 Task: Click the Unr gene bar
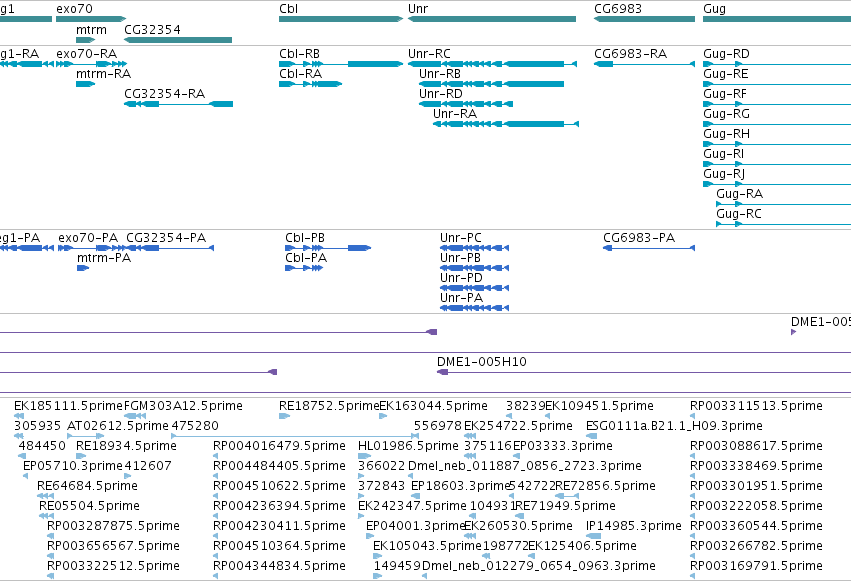[492, 19]
